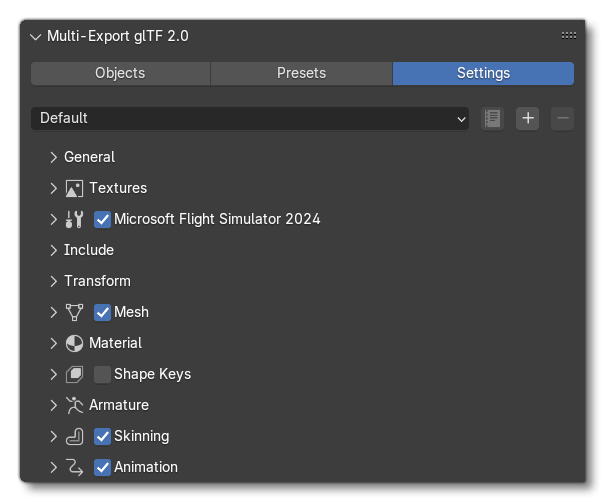
Task: Click the tools icon for Flight Simulator
Action: pos(74,220)
